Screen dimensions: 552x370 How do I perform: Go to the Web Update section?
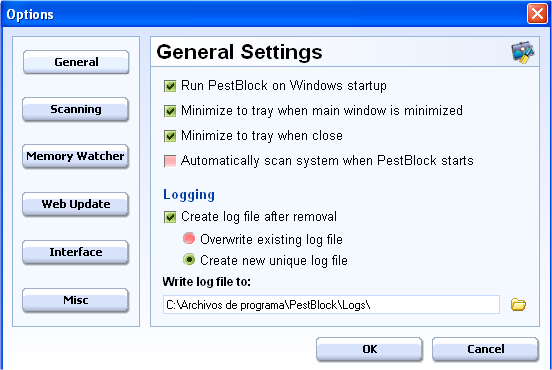pos(75,204)
